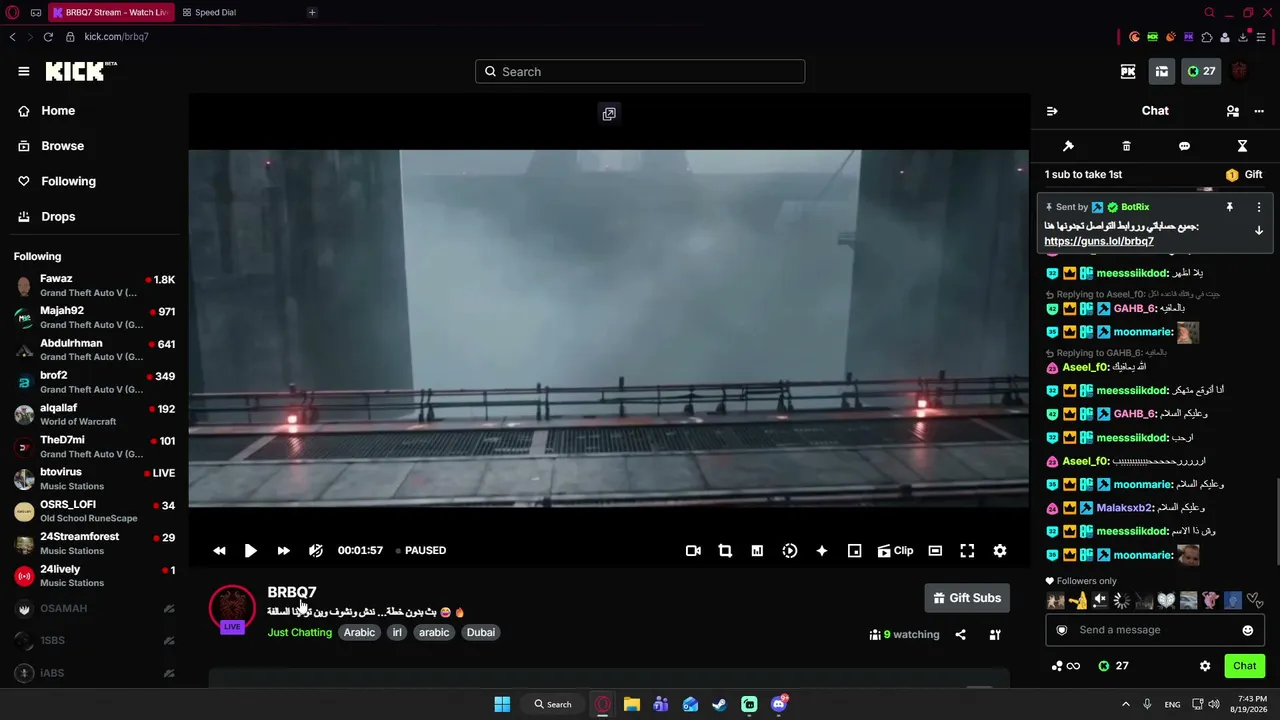
Task: Open chat settings gear icon
Action: (1205, 666)
